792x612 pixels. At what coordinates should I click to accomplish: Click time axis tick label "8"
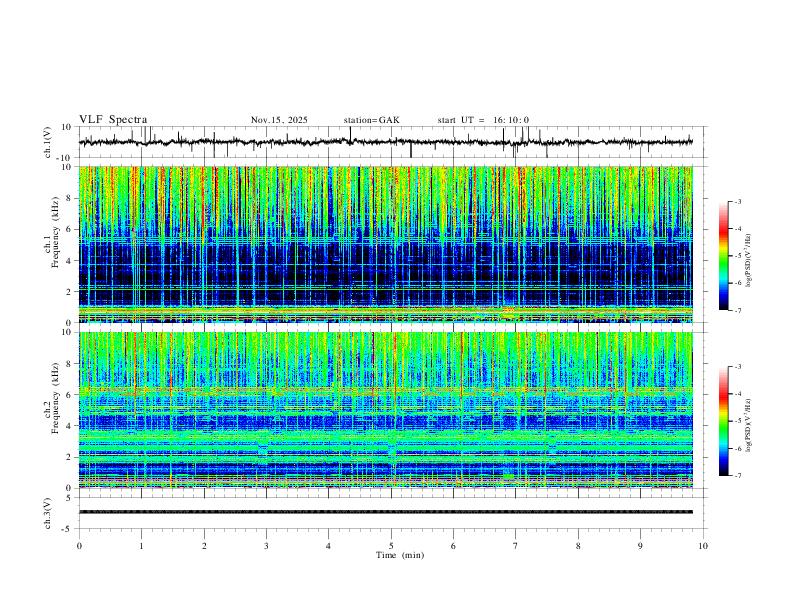click(x=578, y=546)
